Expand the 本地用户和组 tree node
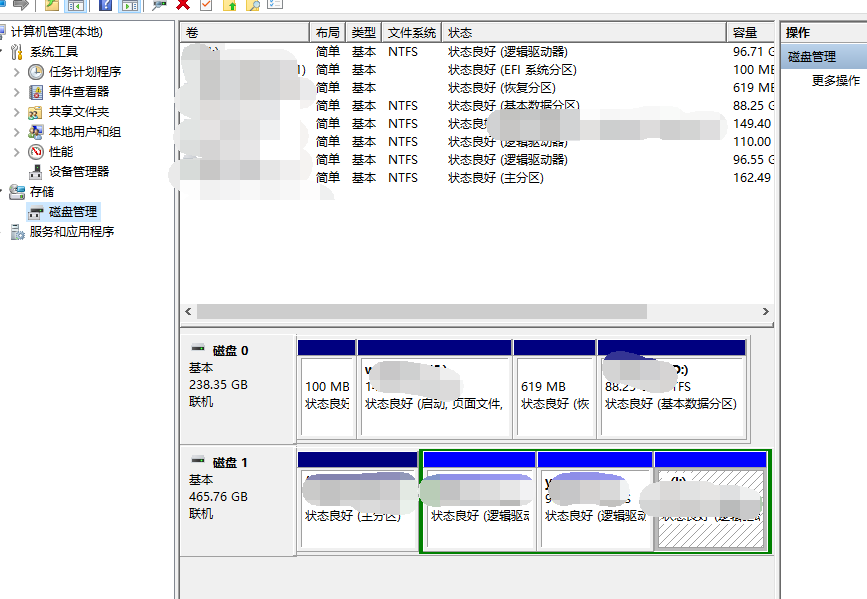The height and width of the screenshot is (599, 867). click(x=17, y=132)
